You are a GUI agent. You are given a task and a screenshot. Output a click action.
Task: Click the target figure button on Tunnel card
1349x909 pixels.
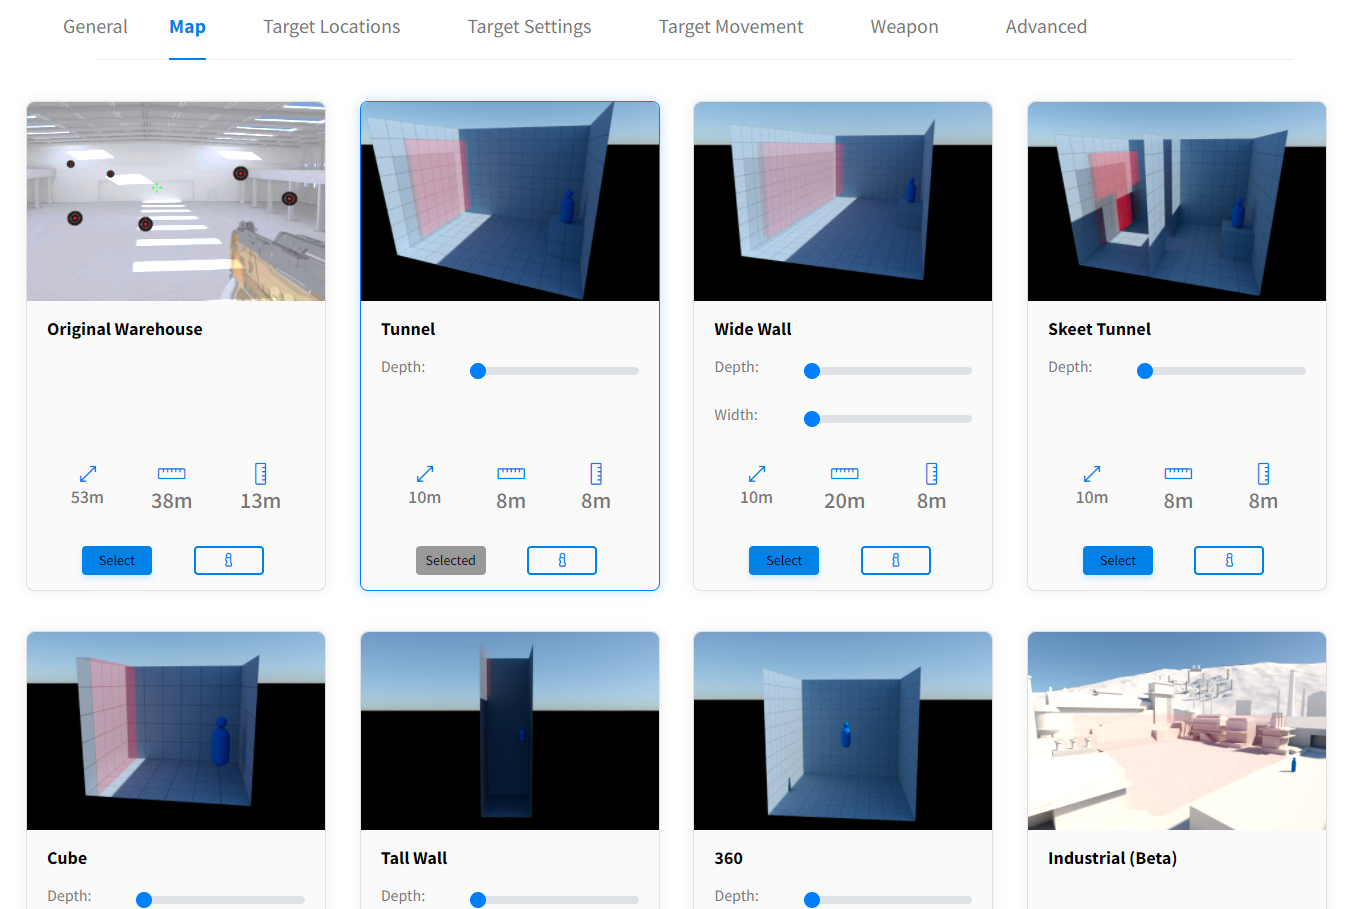561,560
